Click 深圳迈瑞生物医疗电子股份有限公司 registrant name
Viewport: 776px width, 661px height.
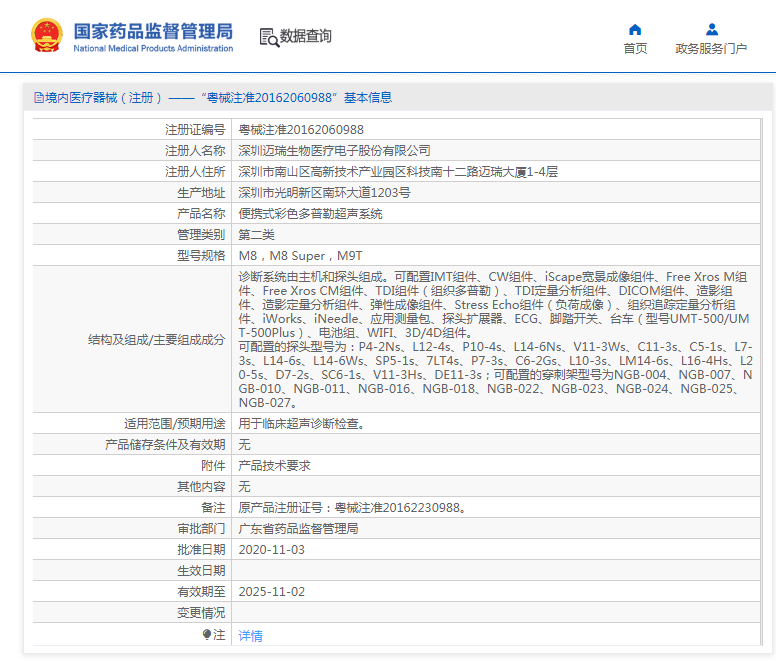point(335,150)
